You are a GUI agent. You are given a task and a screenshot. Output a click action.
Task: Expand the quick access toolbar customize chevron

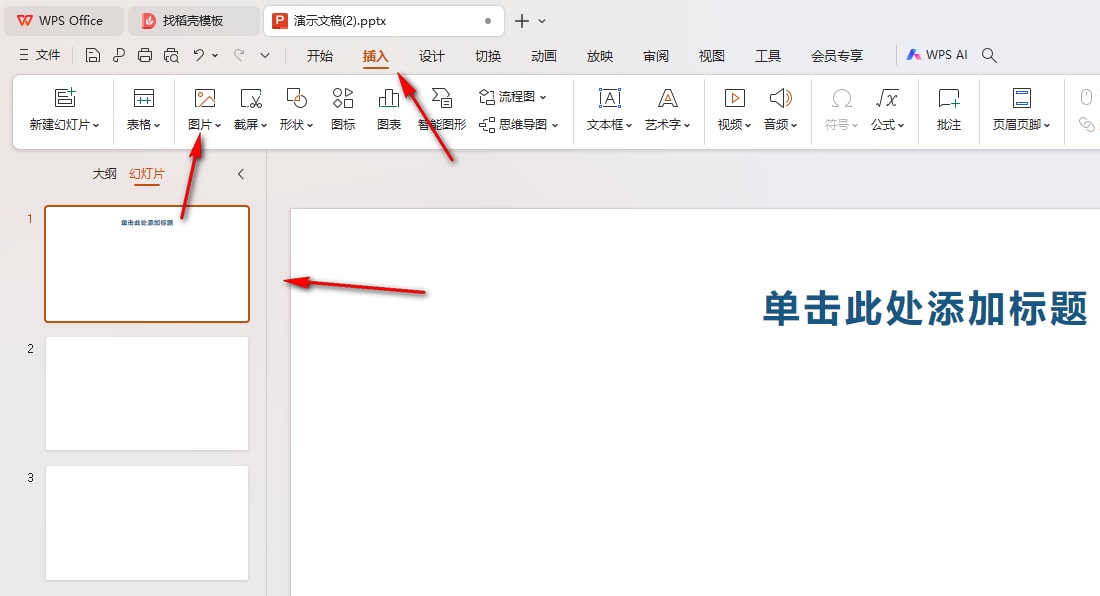pyautogui.click(x=264, y=55)
